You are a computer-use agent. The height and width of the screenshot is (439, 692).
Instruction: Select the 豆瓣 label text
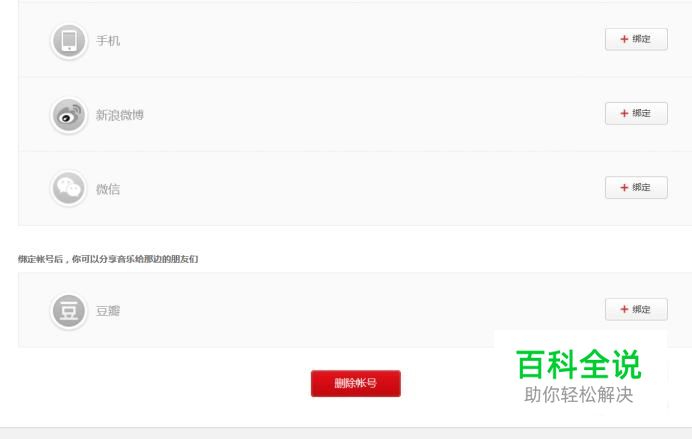click(x=108, y=311)
